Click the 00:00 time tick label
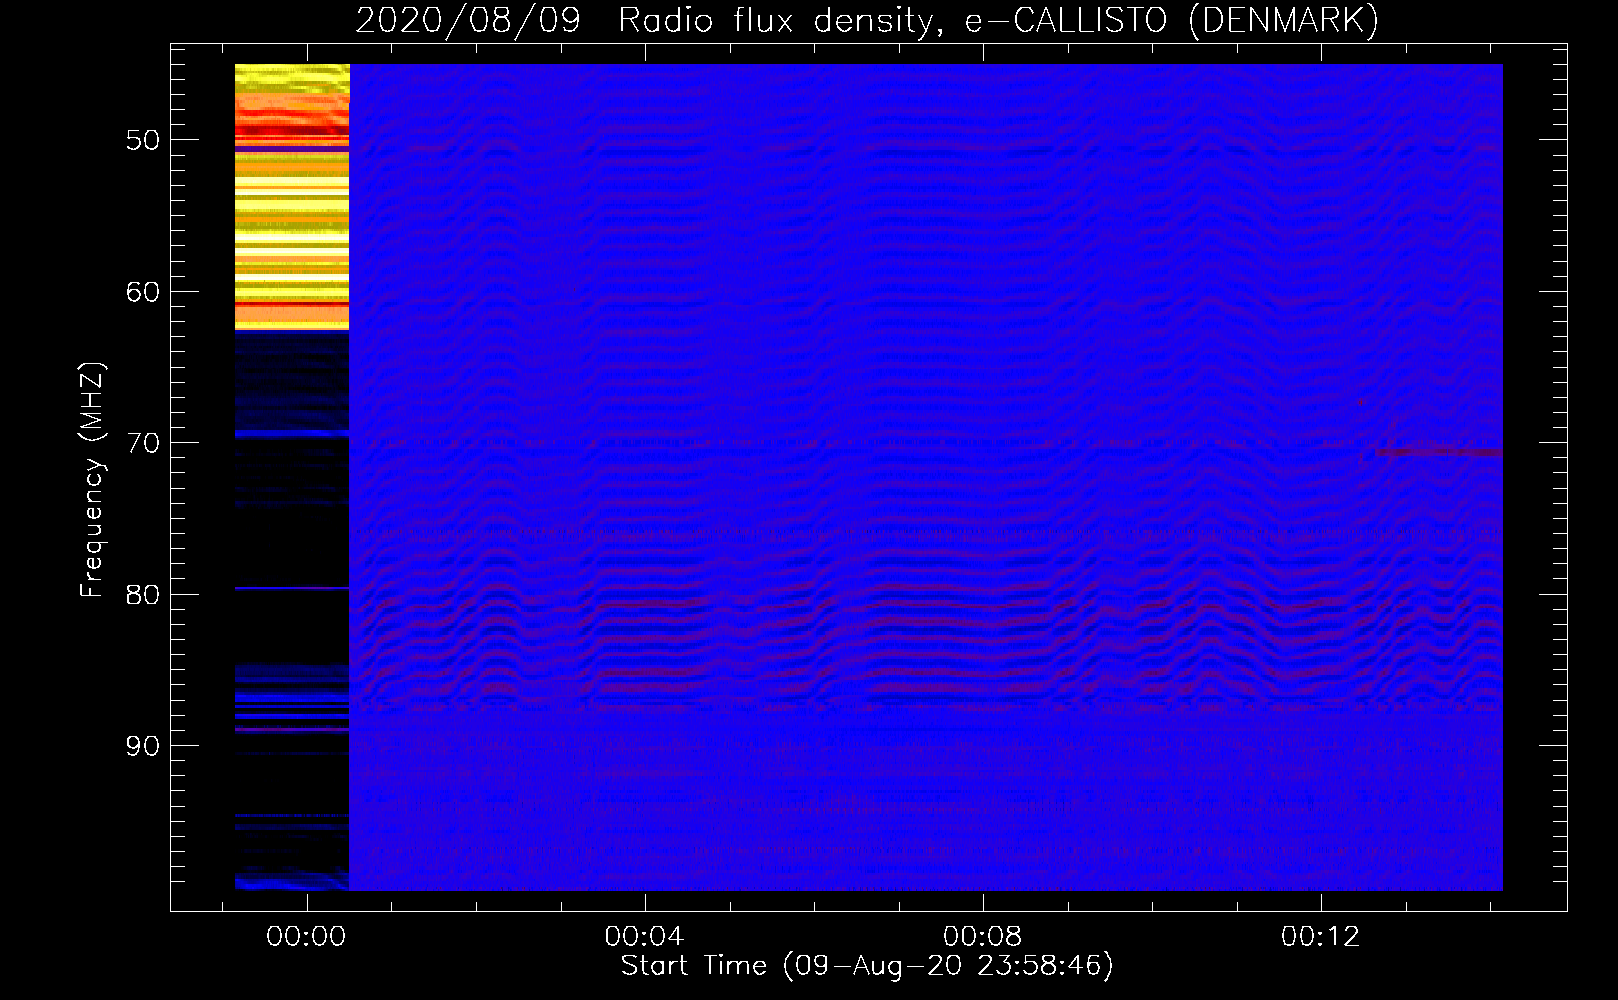The image size is (1618, 1000). (x=306, y=937)
